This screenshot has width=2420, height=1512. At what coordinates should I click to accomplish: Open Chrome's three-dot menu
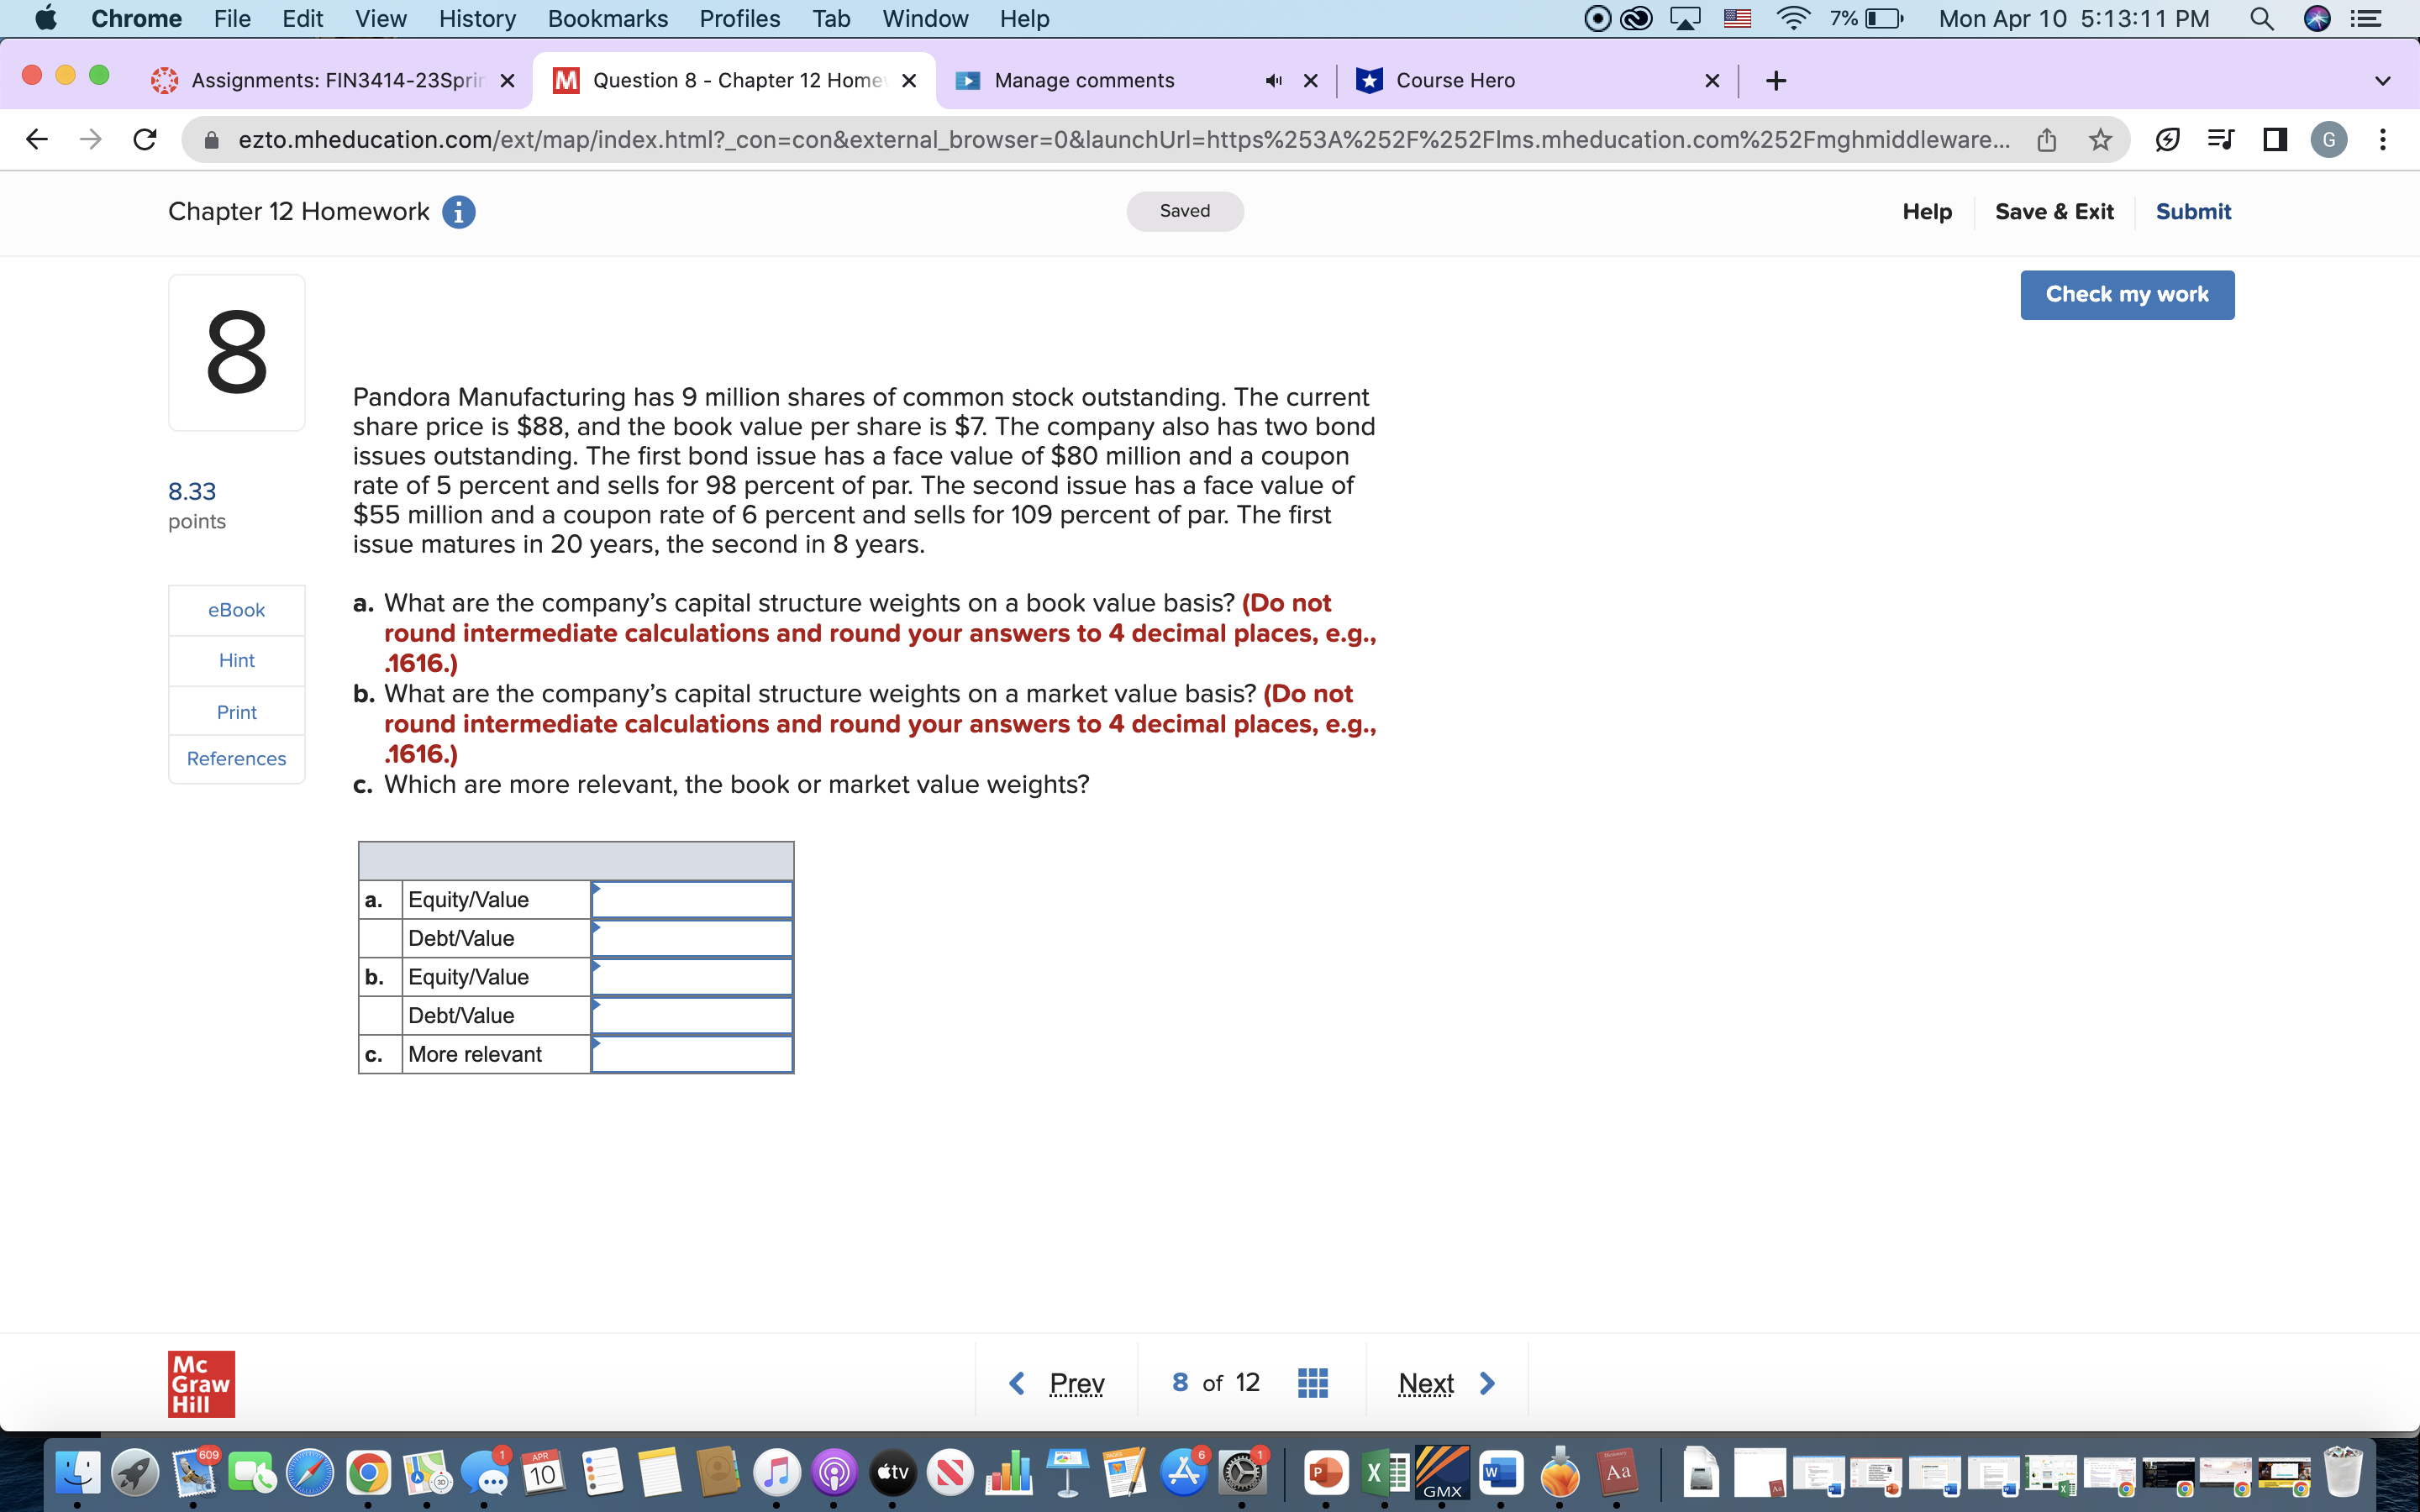point(2384,139)
